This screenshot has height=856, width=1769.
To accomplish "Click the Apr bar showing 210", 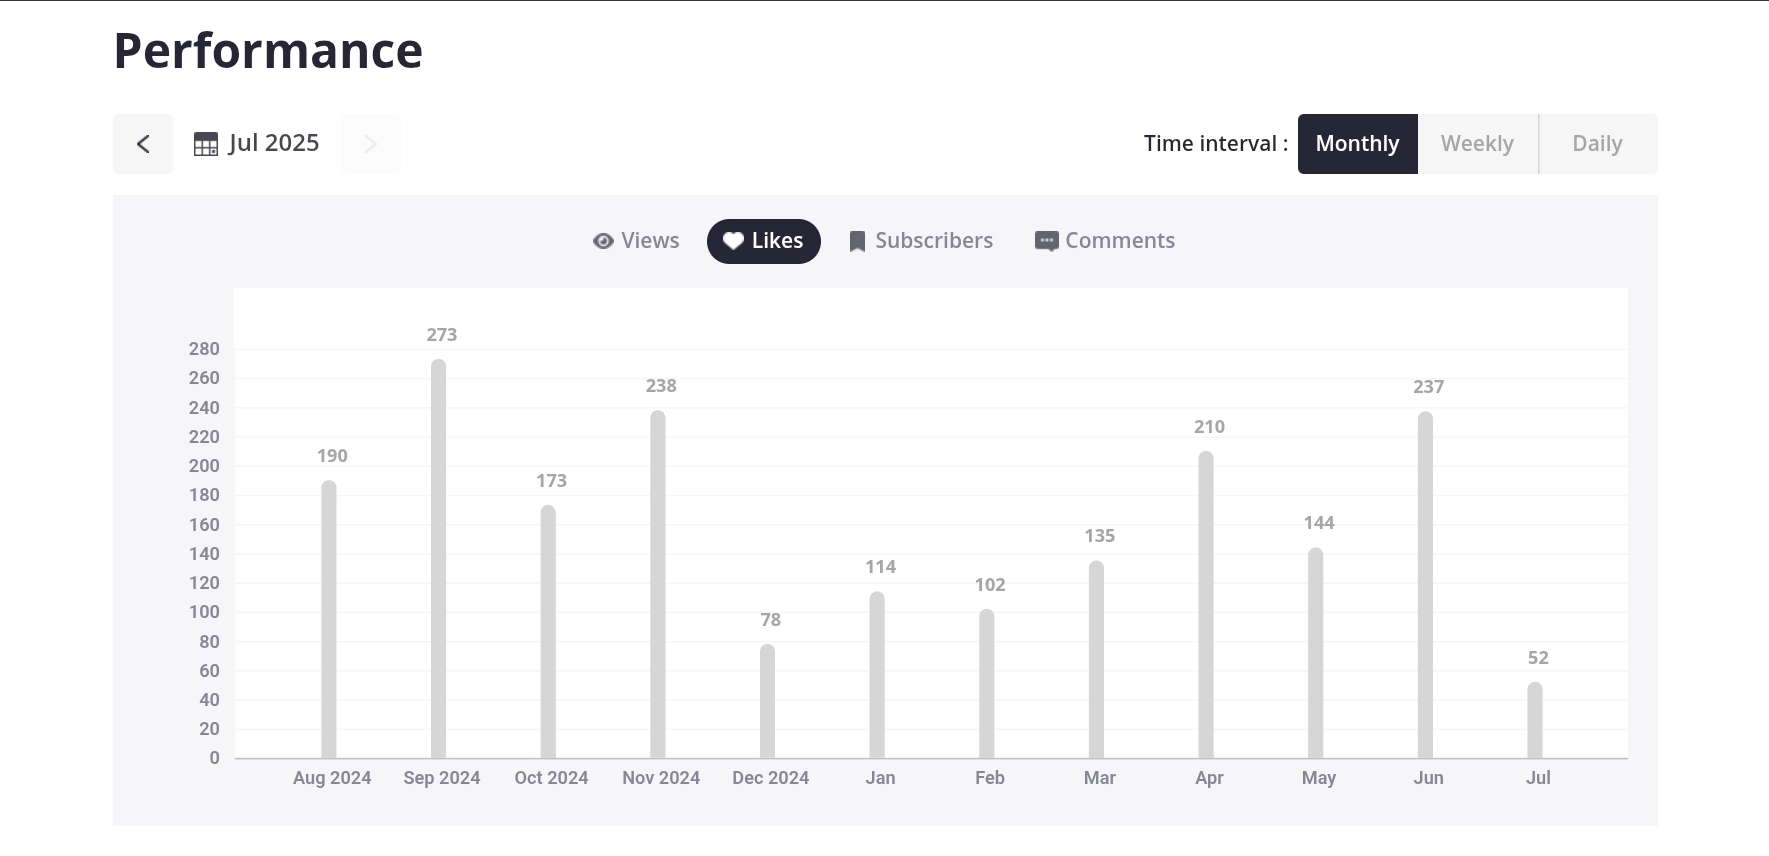I will pos(1206,605).
